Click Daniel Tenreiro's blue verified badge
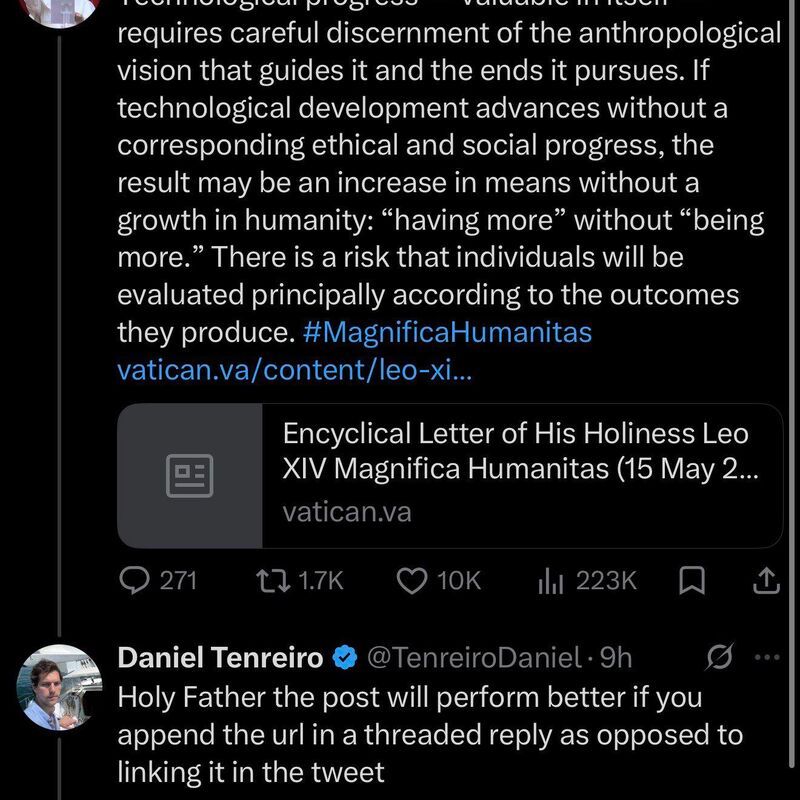 pyautogui.click(x=345, y=658)
